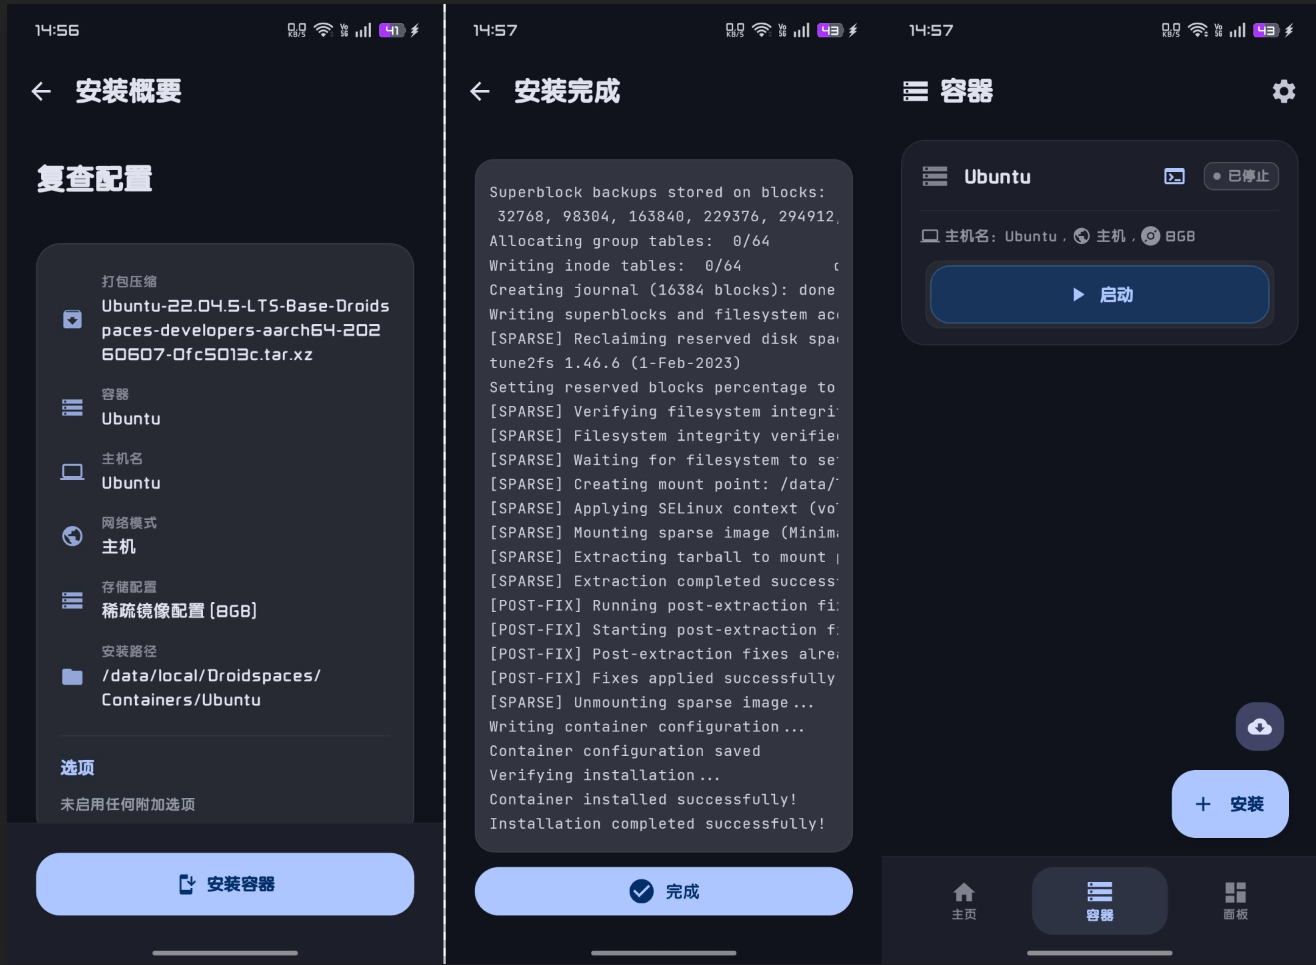This screenshot has height=965, width=1316.
Task: Click the 主机名: Ubuntu label on card
Action: [1000, 236]
